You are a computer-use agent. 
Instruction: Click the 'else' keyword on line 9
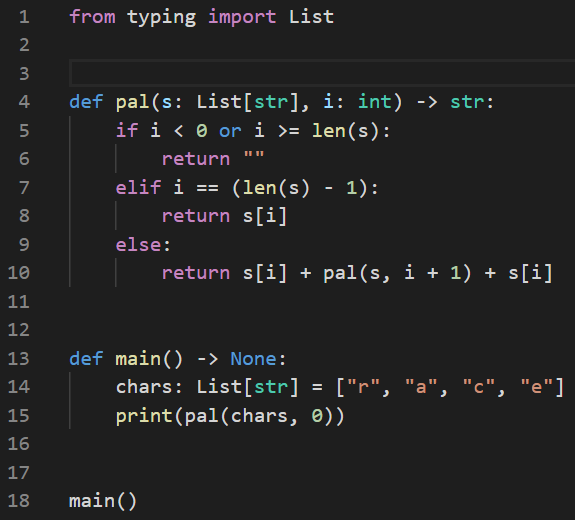coord(138,245)
